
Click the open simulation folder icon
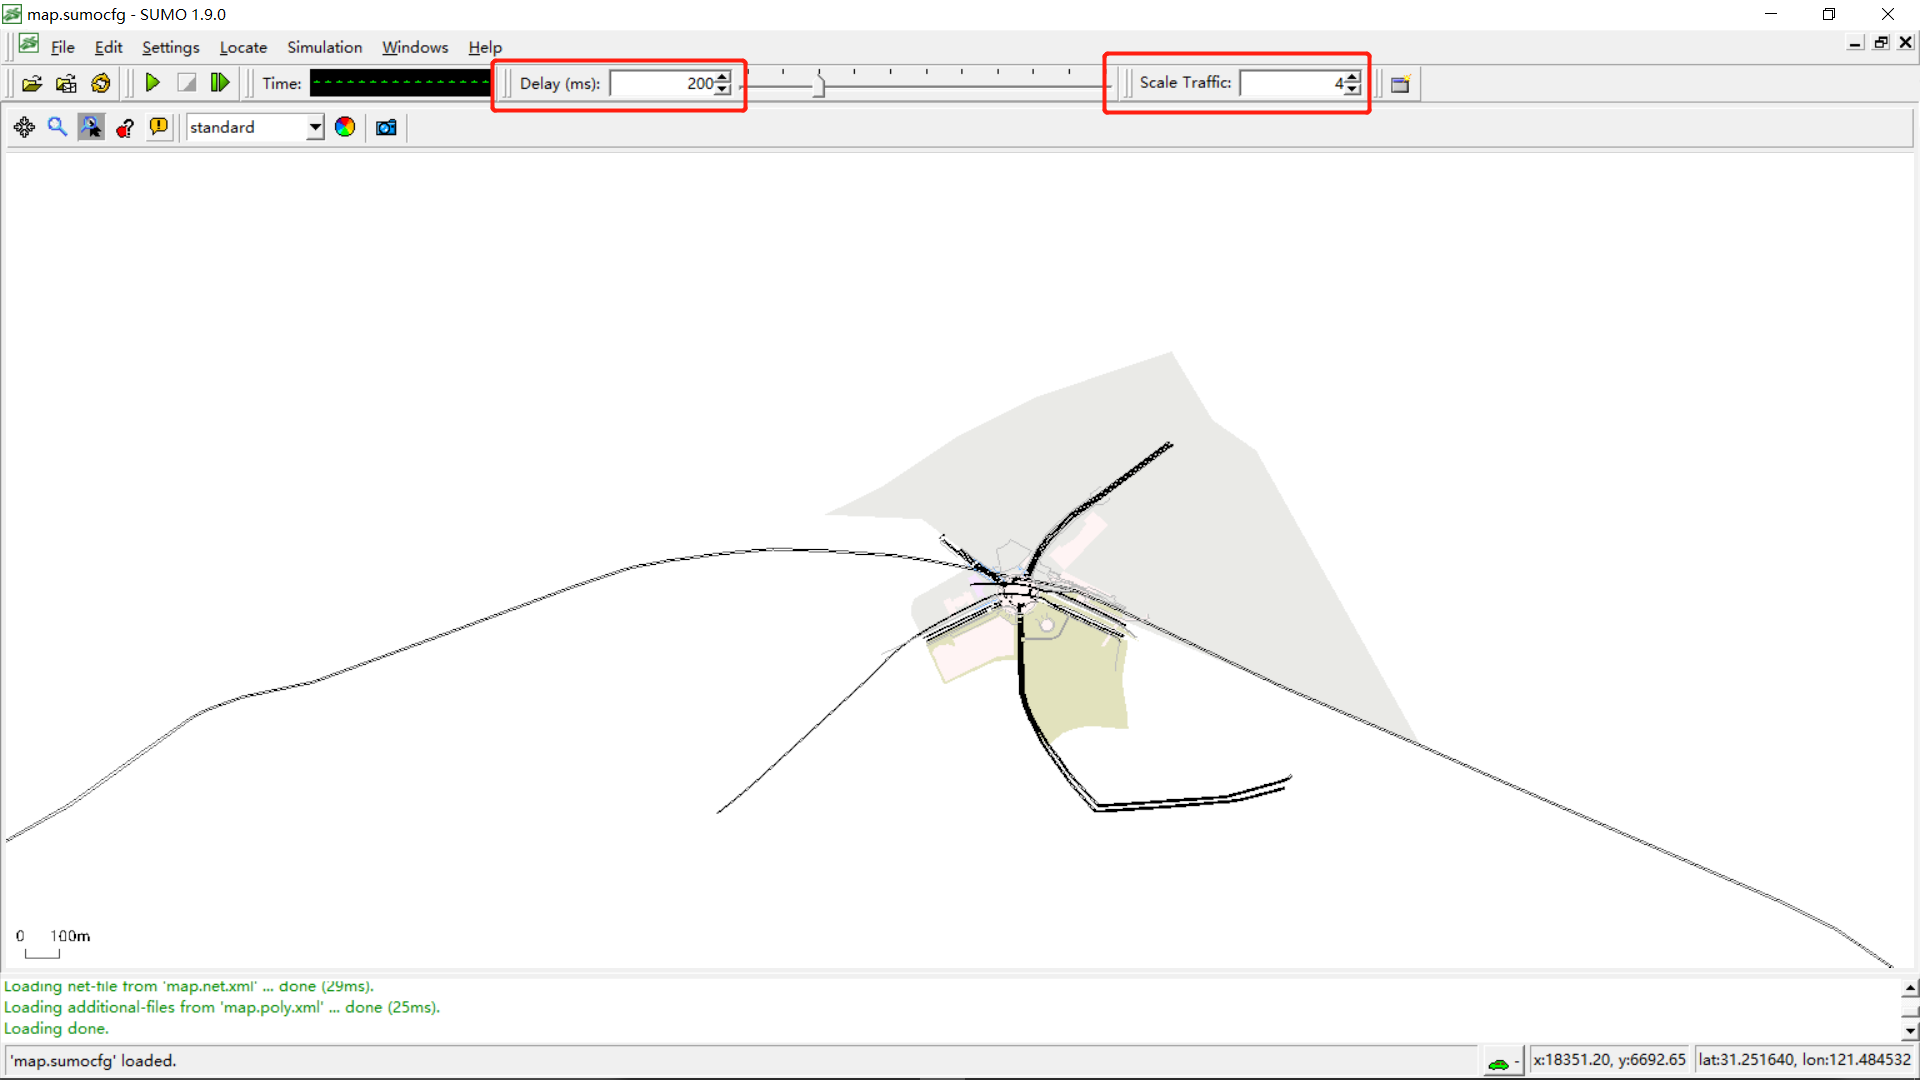pos(32,83)
